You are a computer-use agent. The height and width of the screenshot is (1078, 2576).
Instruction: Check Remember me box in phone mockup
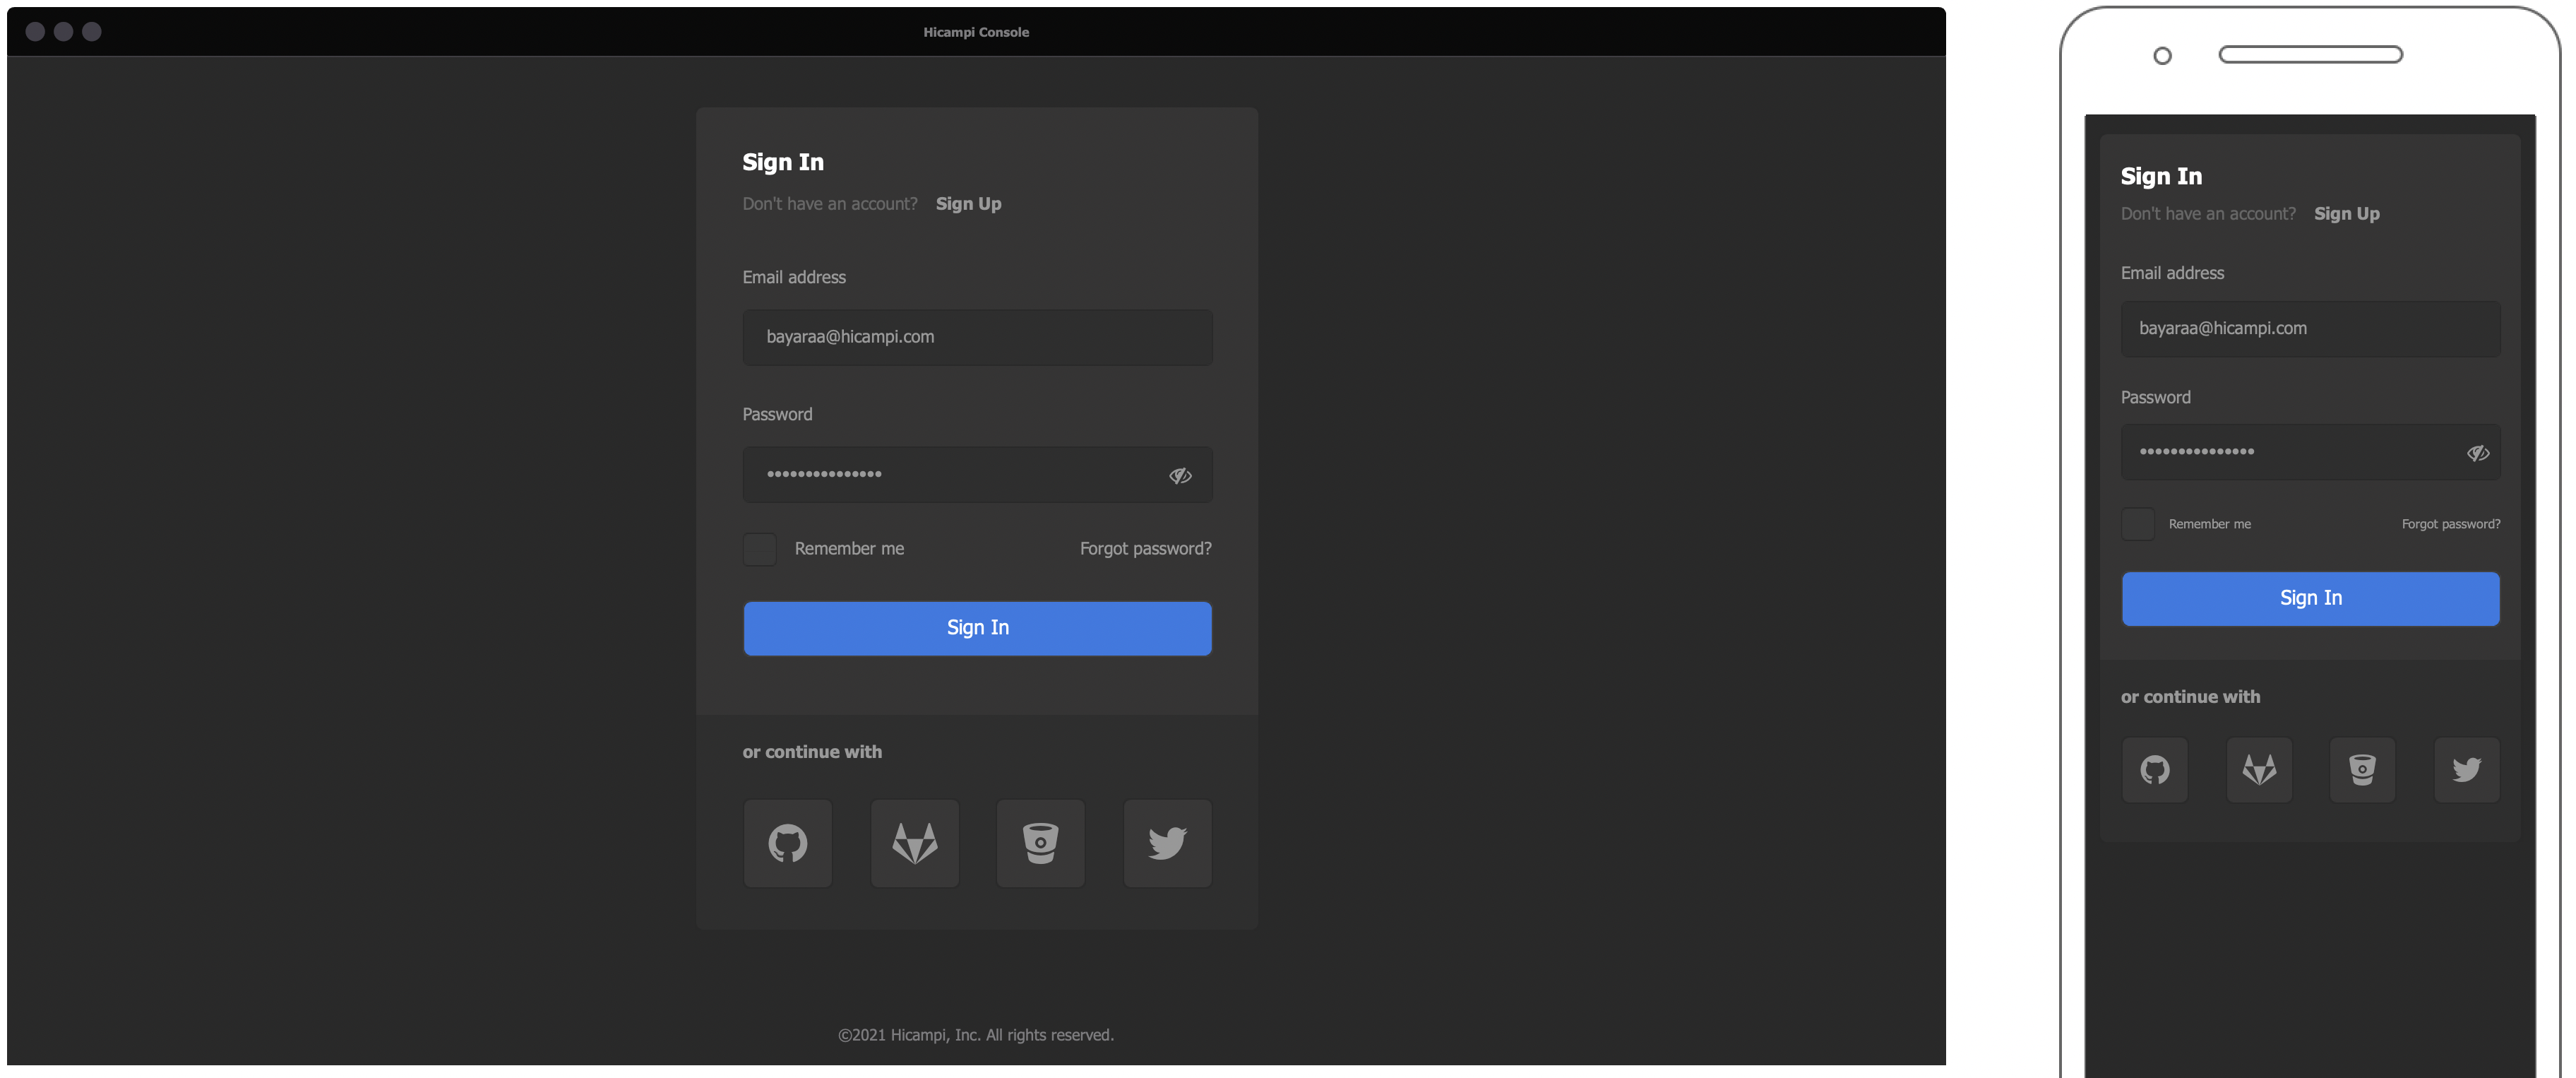coord(2138,524)
